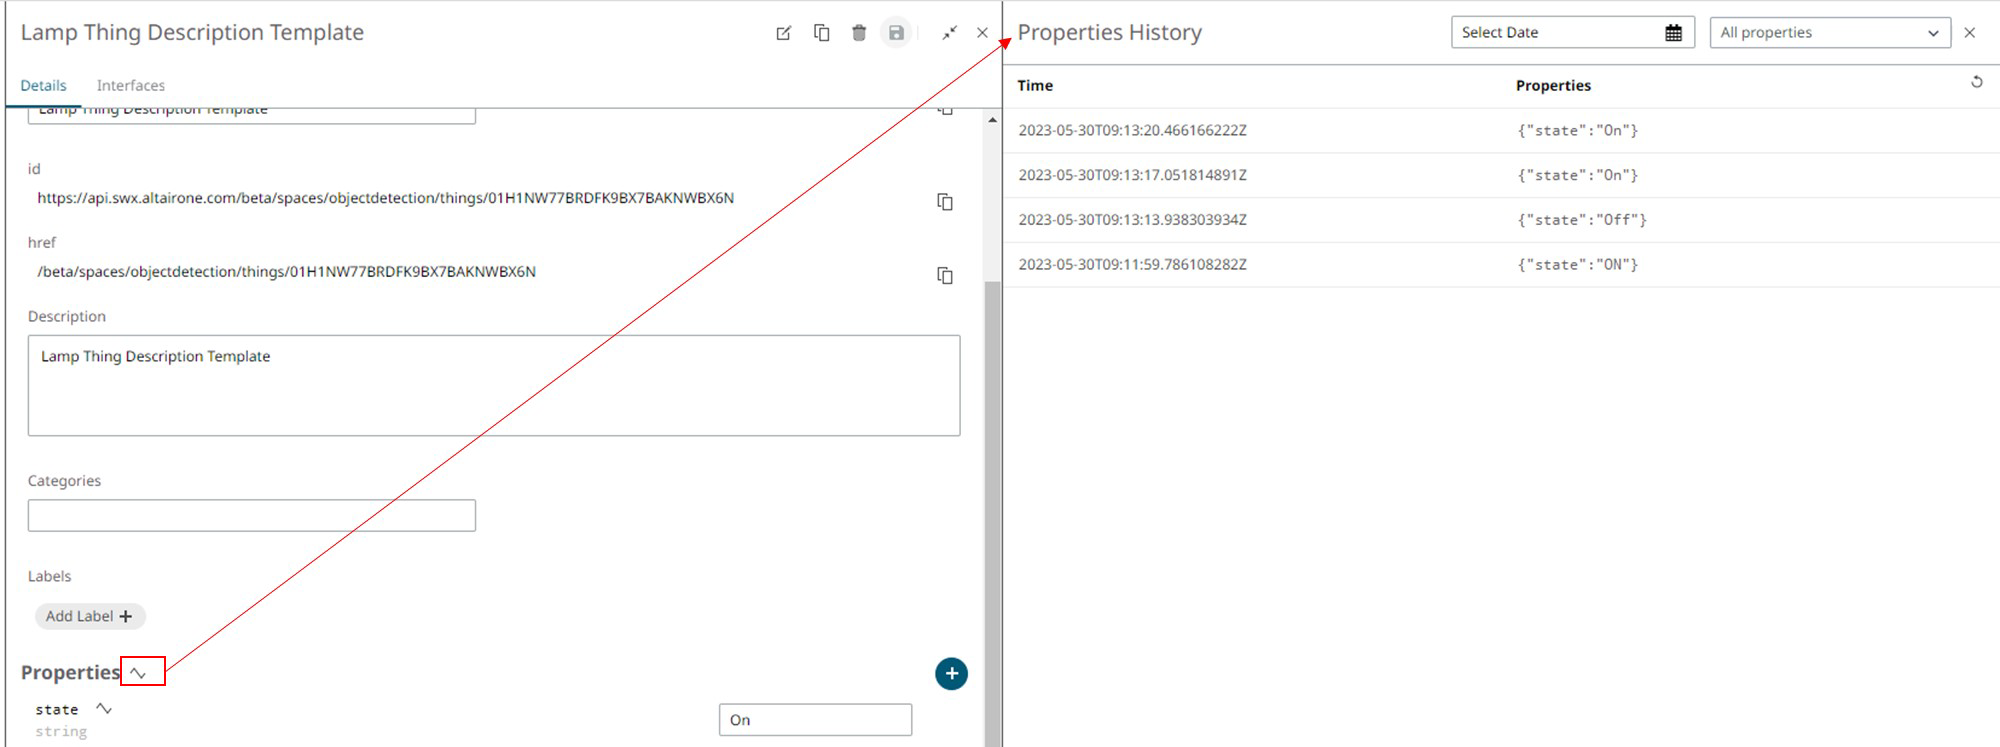Click the Time column header

point(1035,86)
